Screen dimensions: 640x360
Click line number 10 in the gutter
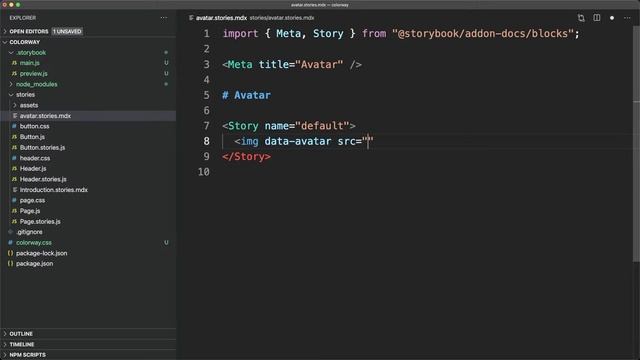[x=204, y=172]
